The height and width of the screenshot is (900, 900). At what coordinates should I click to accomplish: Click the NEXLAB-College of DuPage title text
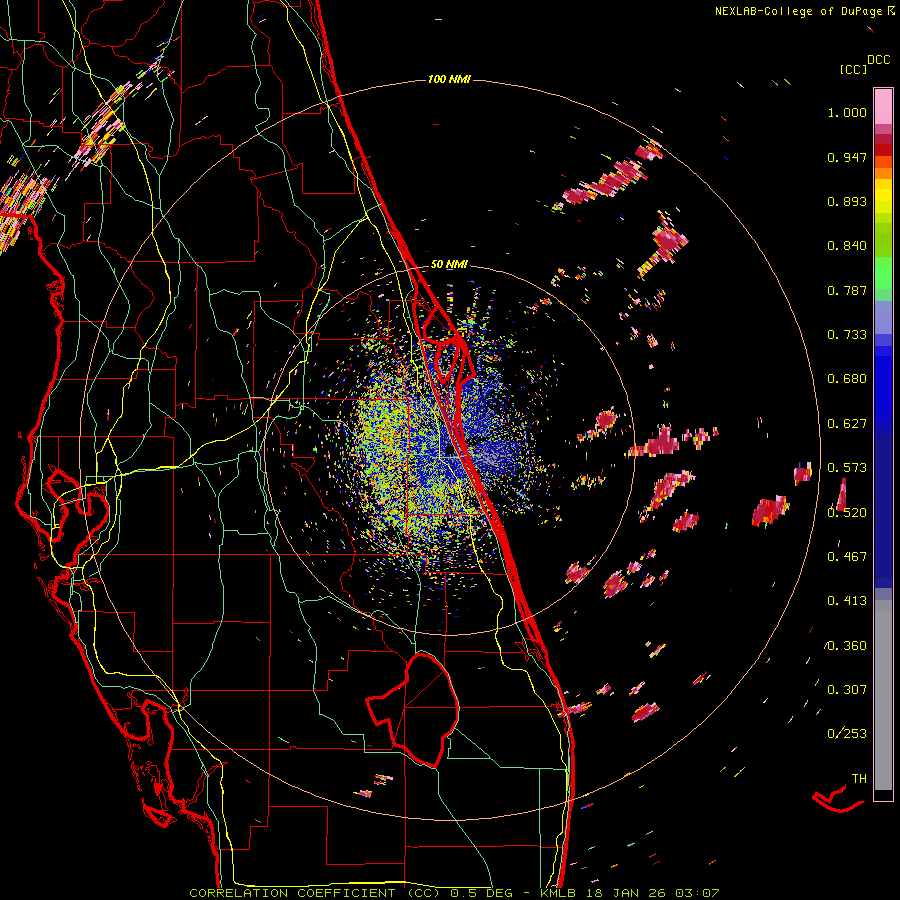[x=800, y=11]
